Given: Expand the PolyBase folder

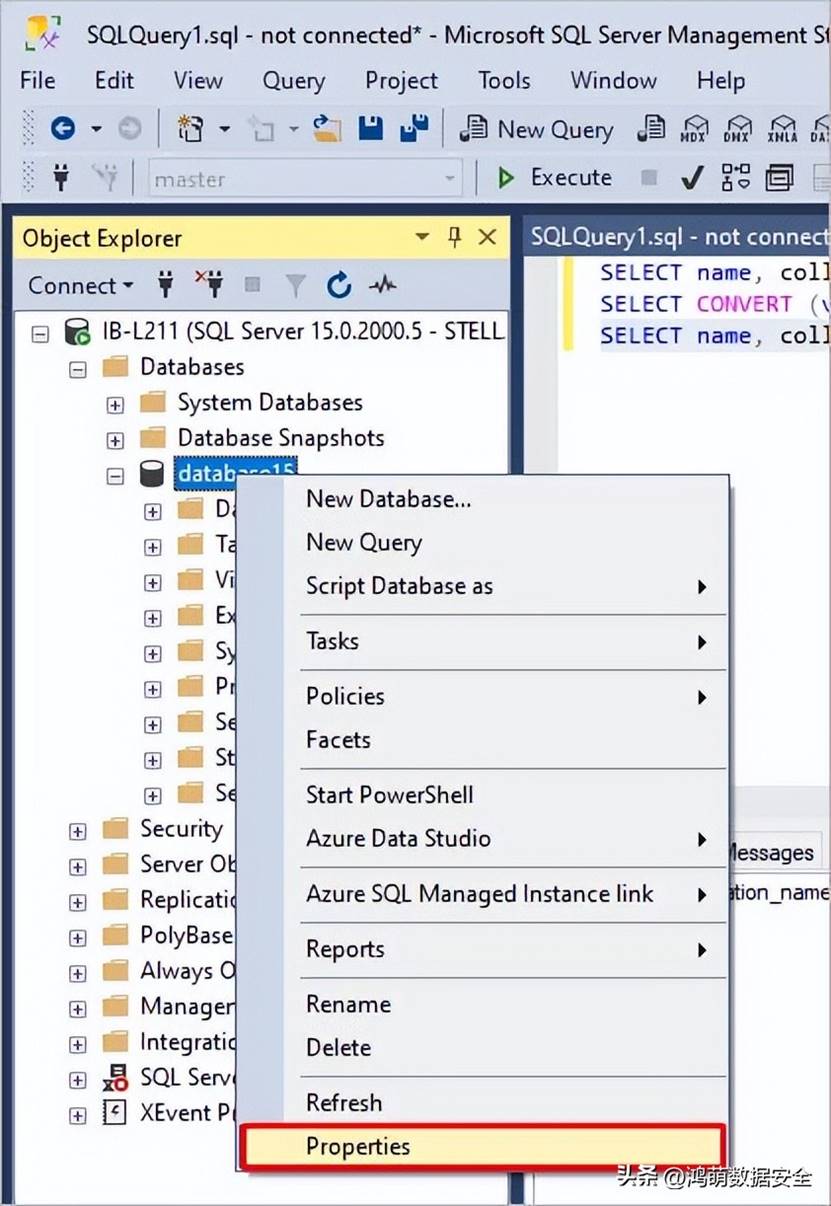Looking at the screenshot, I should click(x=78, y=937).
